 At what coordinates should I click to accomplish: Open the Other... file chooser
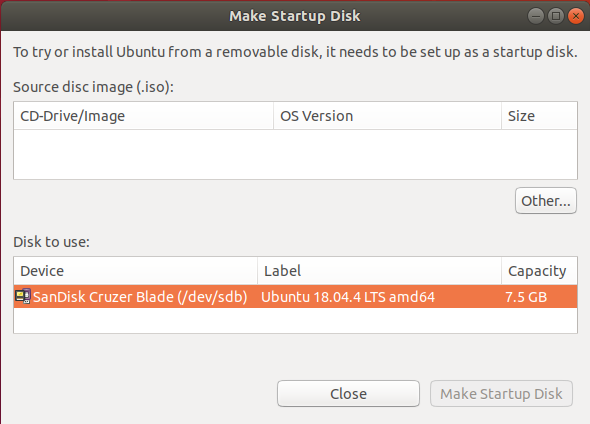pos(546,201)
